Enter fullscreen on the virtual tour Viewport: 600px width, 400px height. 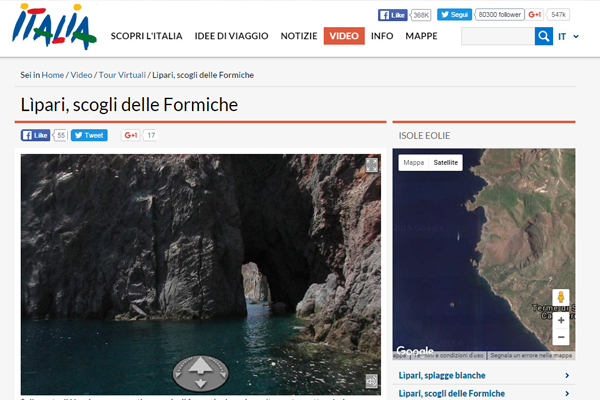pyautogui.click(x=372, y=165)
